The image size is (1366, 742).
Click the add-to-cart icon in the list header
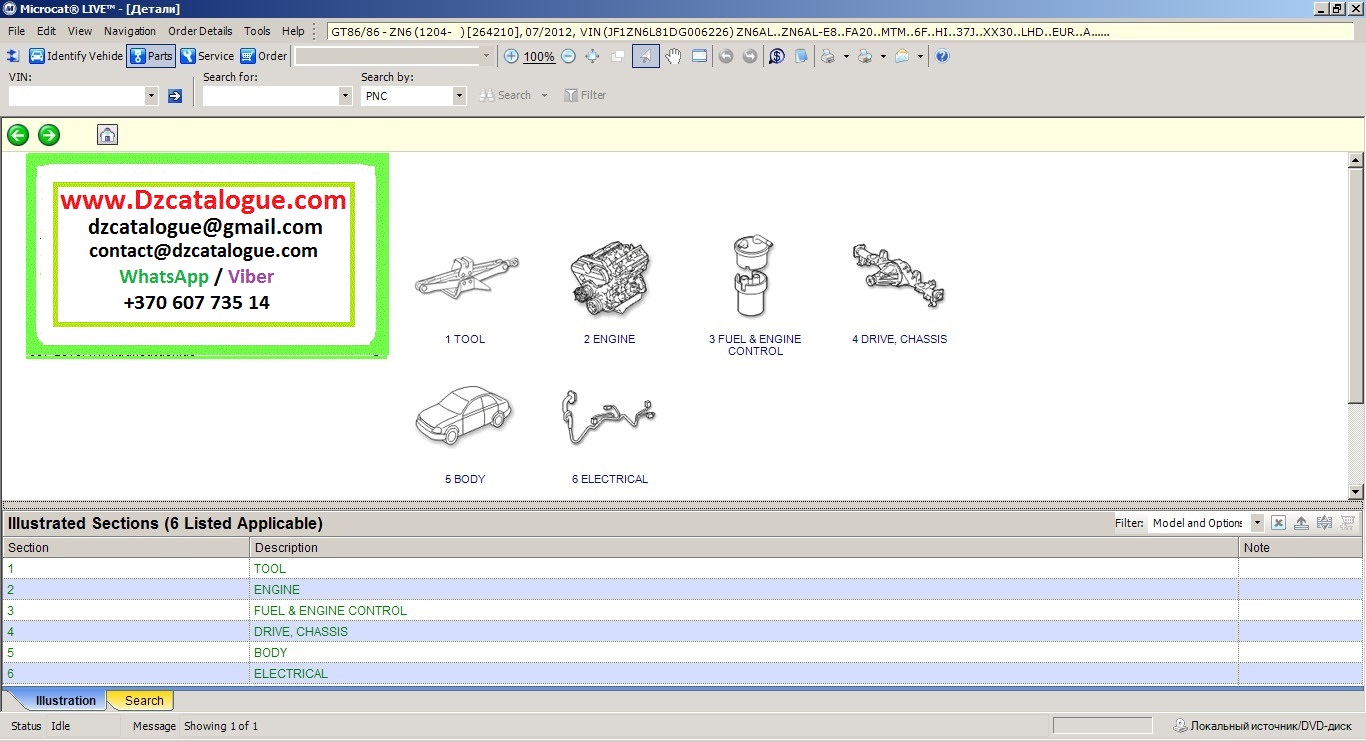1347,523
